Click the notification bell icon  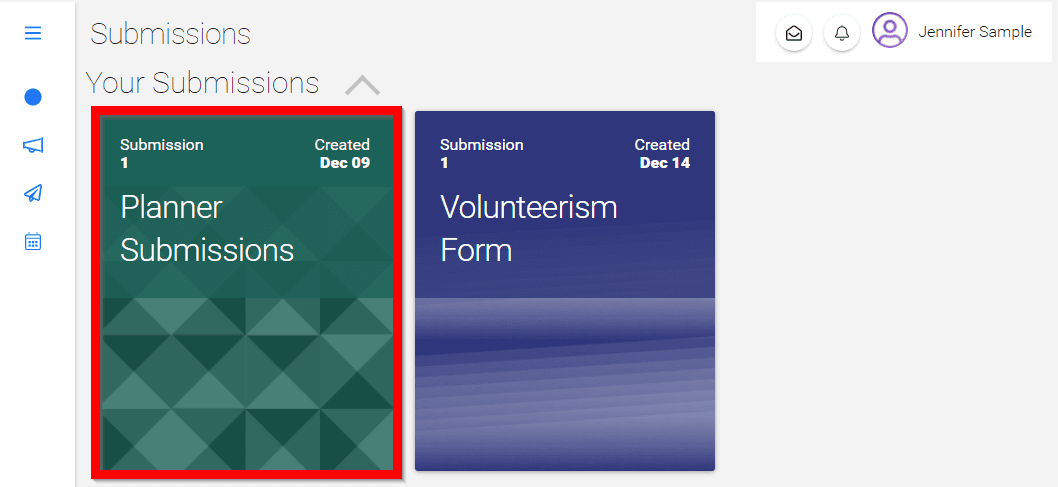[841, 32]
